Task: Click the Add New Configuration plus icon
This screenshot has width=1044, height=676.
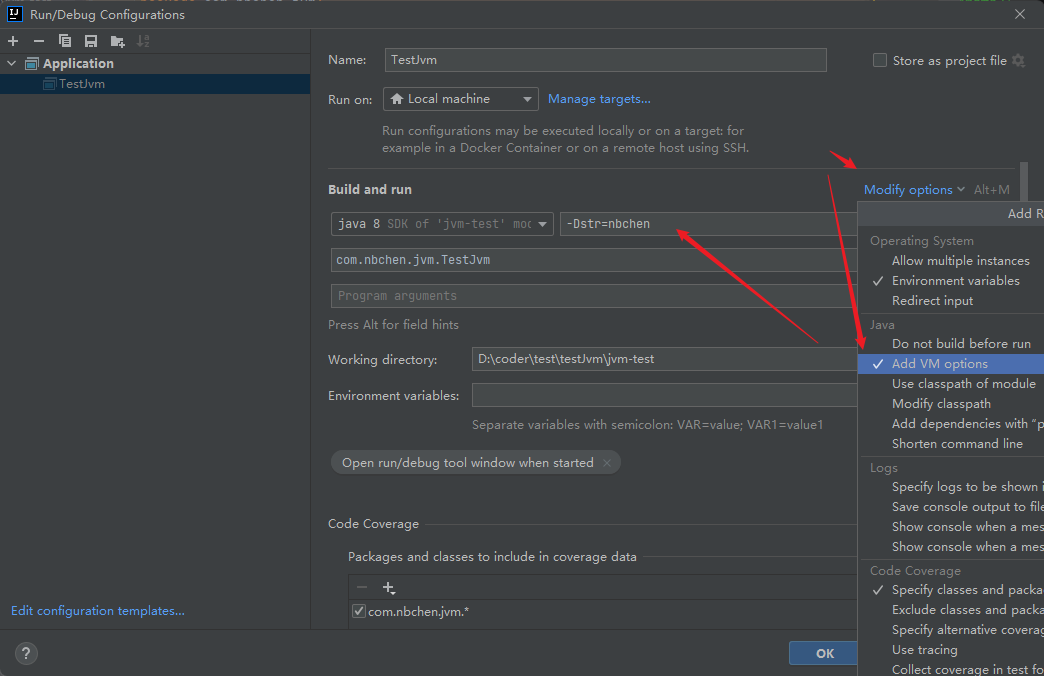Action: coord(13,41)
